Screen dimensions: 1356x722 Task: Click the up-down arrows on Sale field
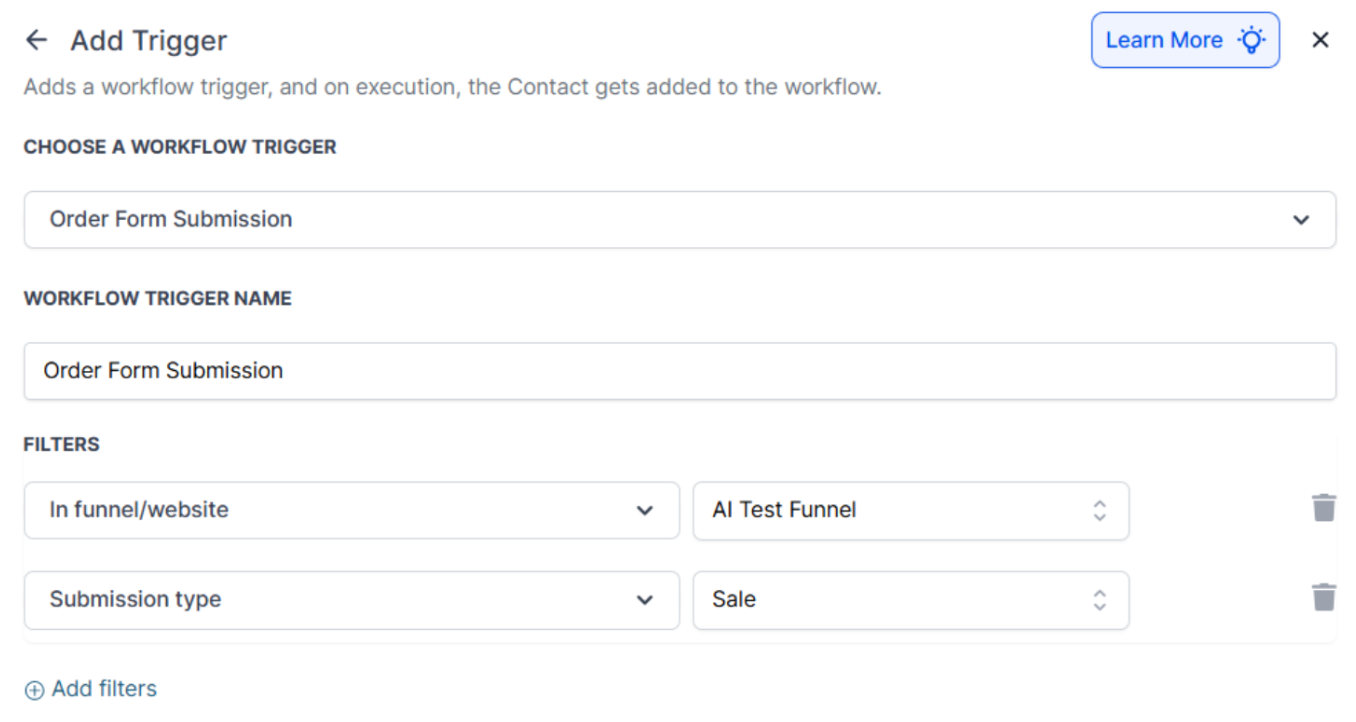pos(1099,600)
